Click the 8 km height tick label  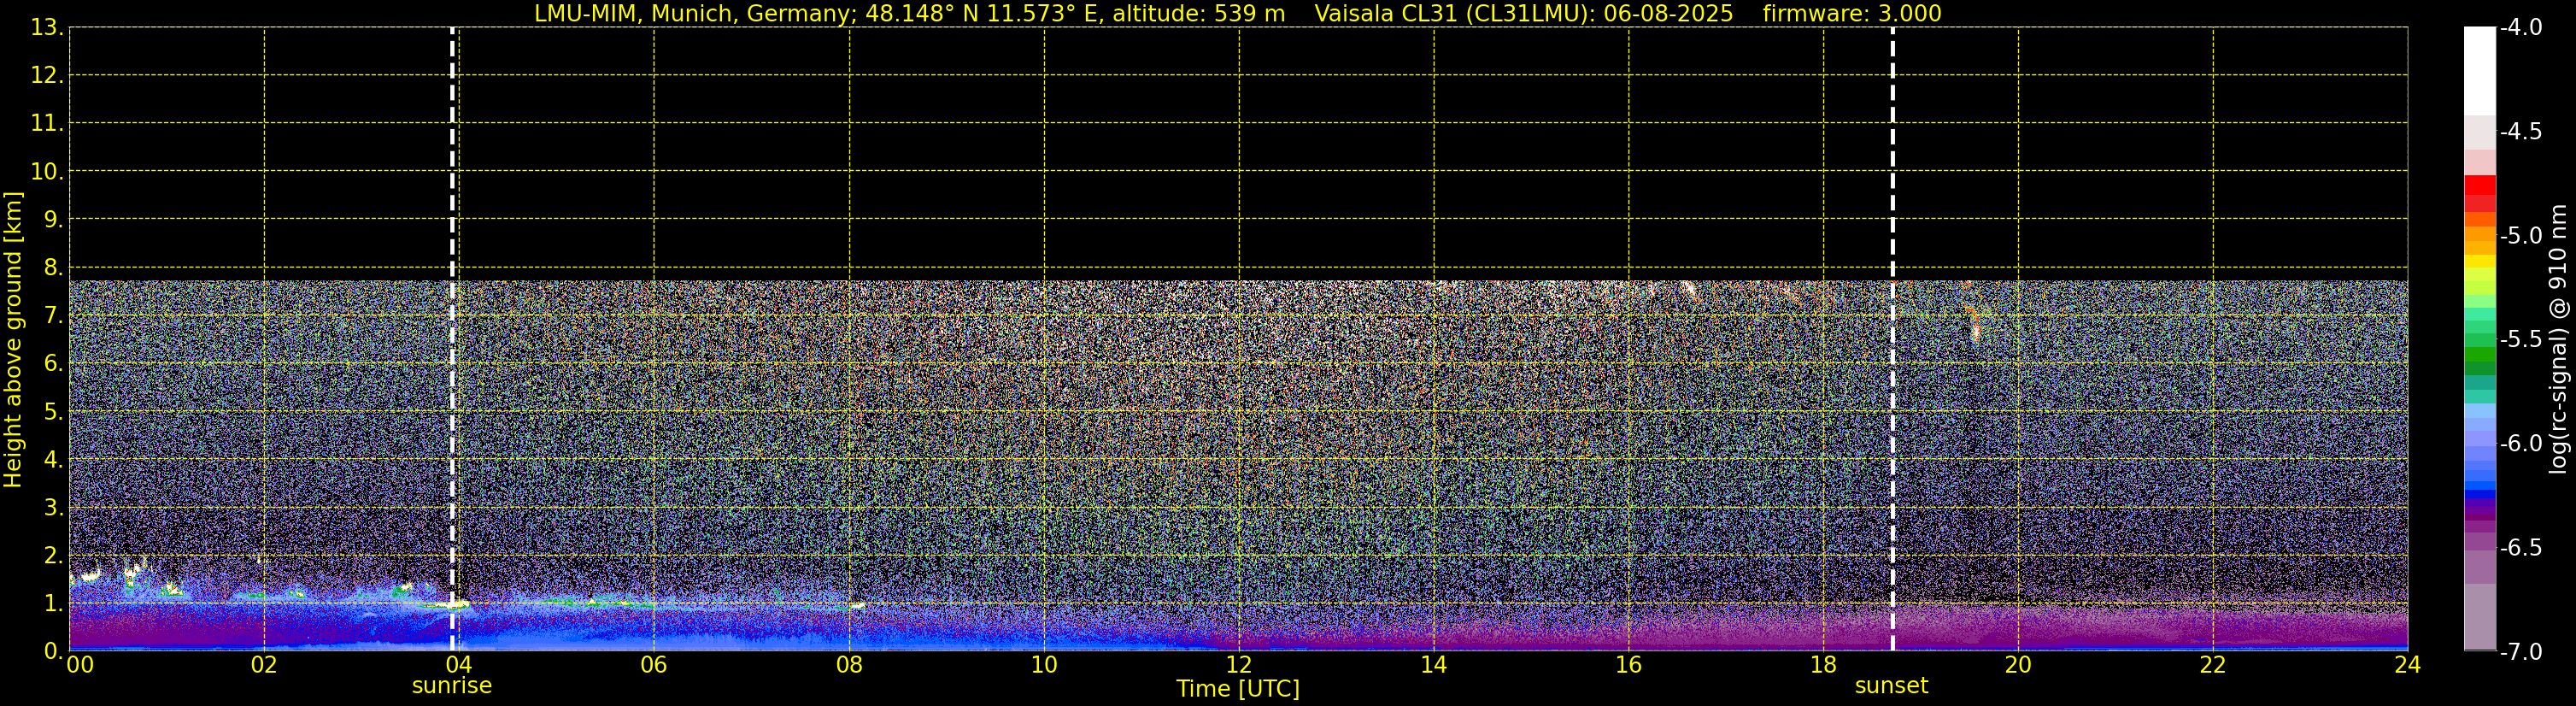51,268
